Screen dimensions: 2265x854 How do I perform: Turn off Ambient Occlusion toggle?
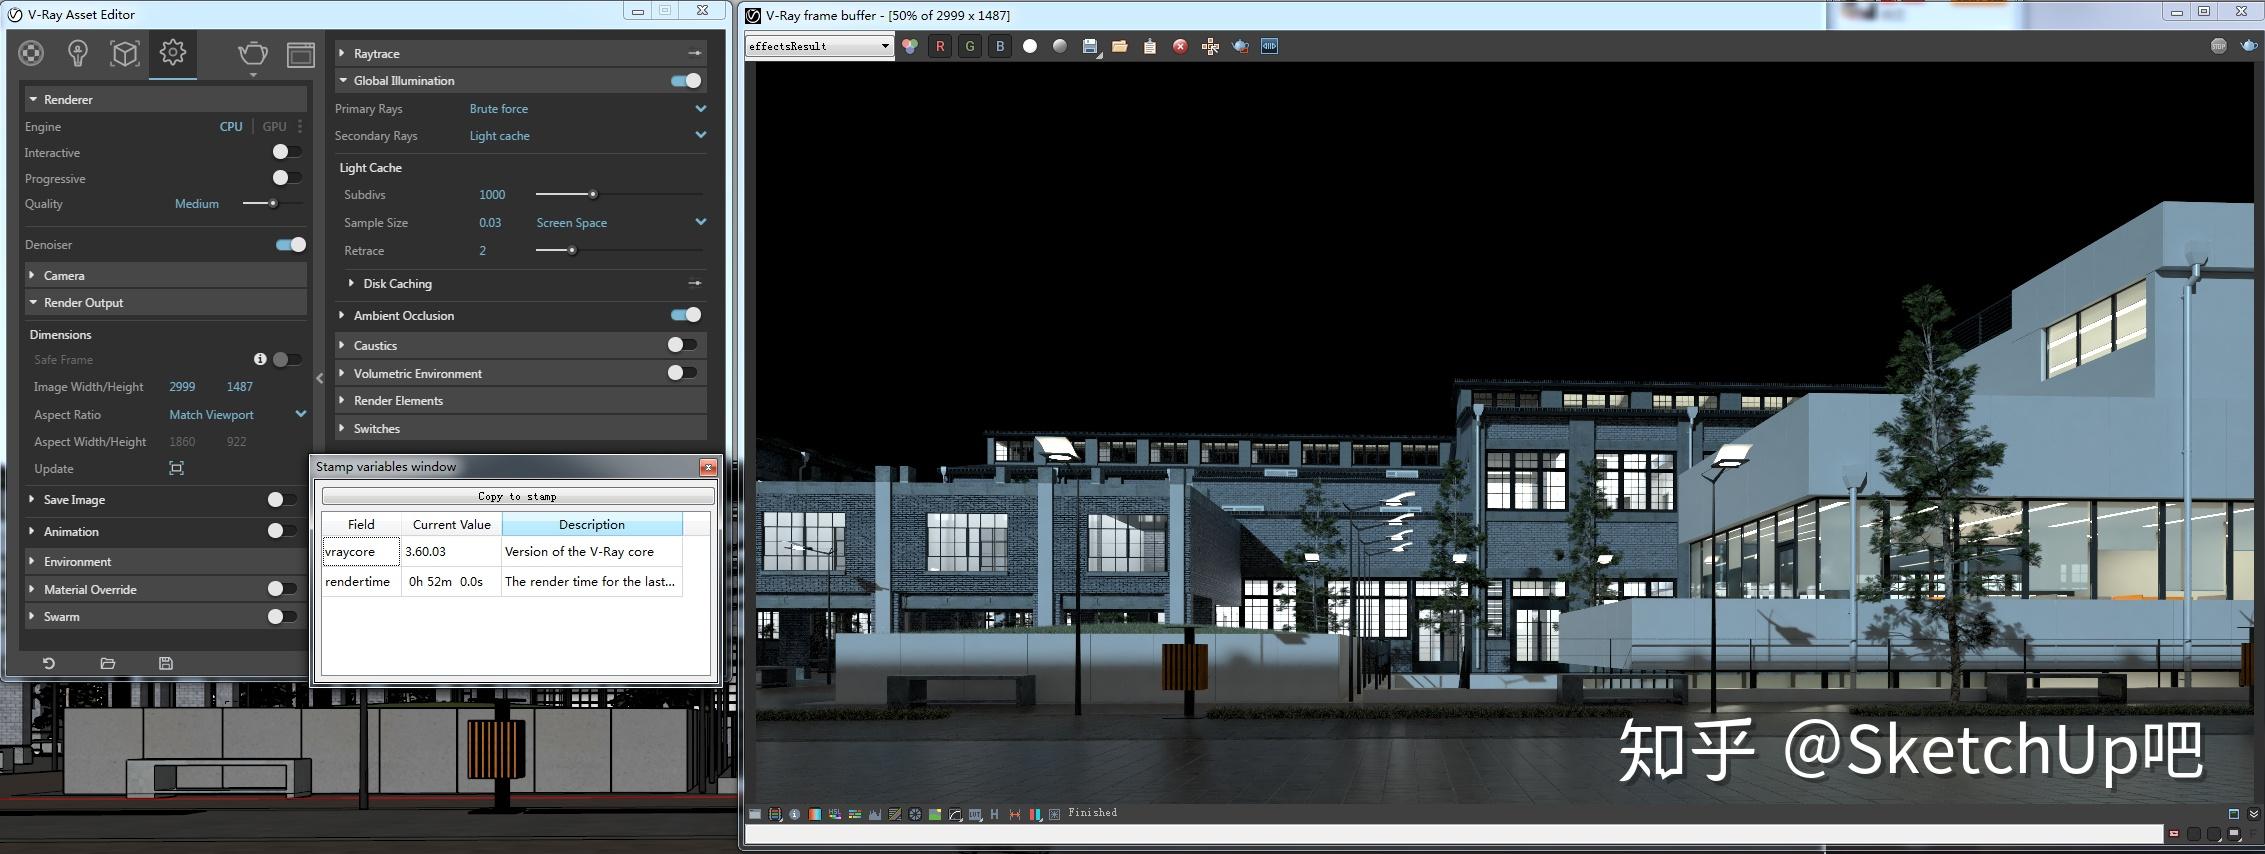pos(686,315)
